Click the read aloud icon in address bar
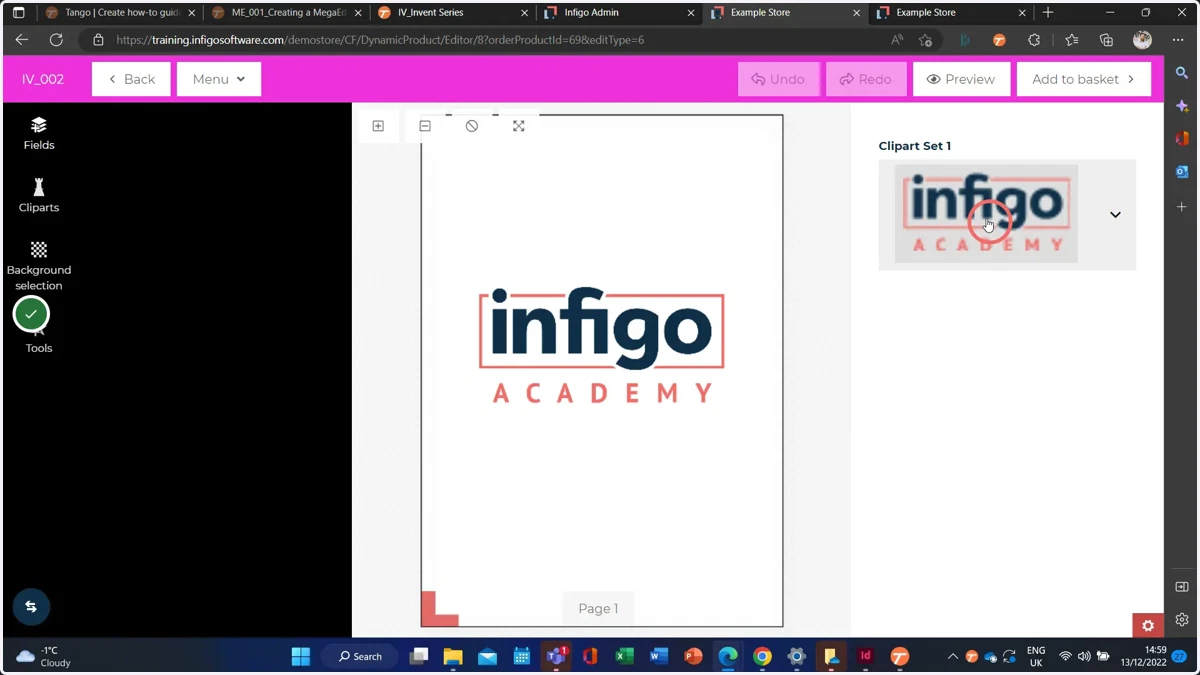Image resolution: width=1200 pixels, height=675 pixels. (x=897, y=40)
